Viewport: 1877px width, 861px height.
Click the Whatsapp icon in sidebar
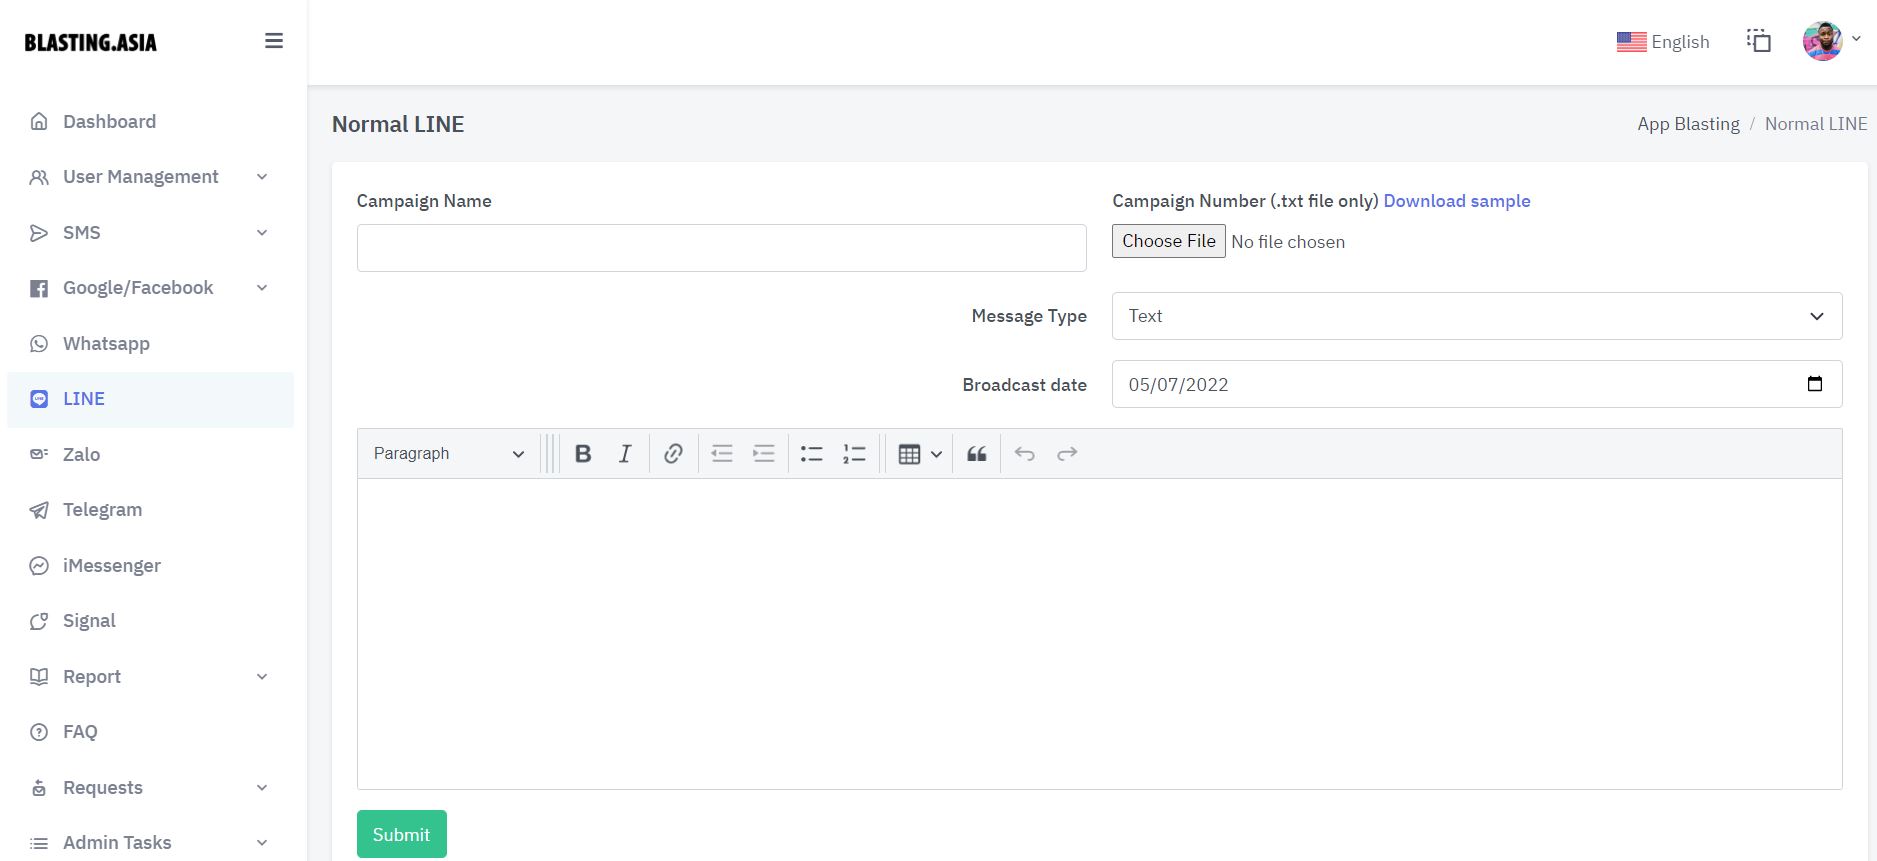coord(39,344)
